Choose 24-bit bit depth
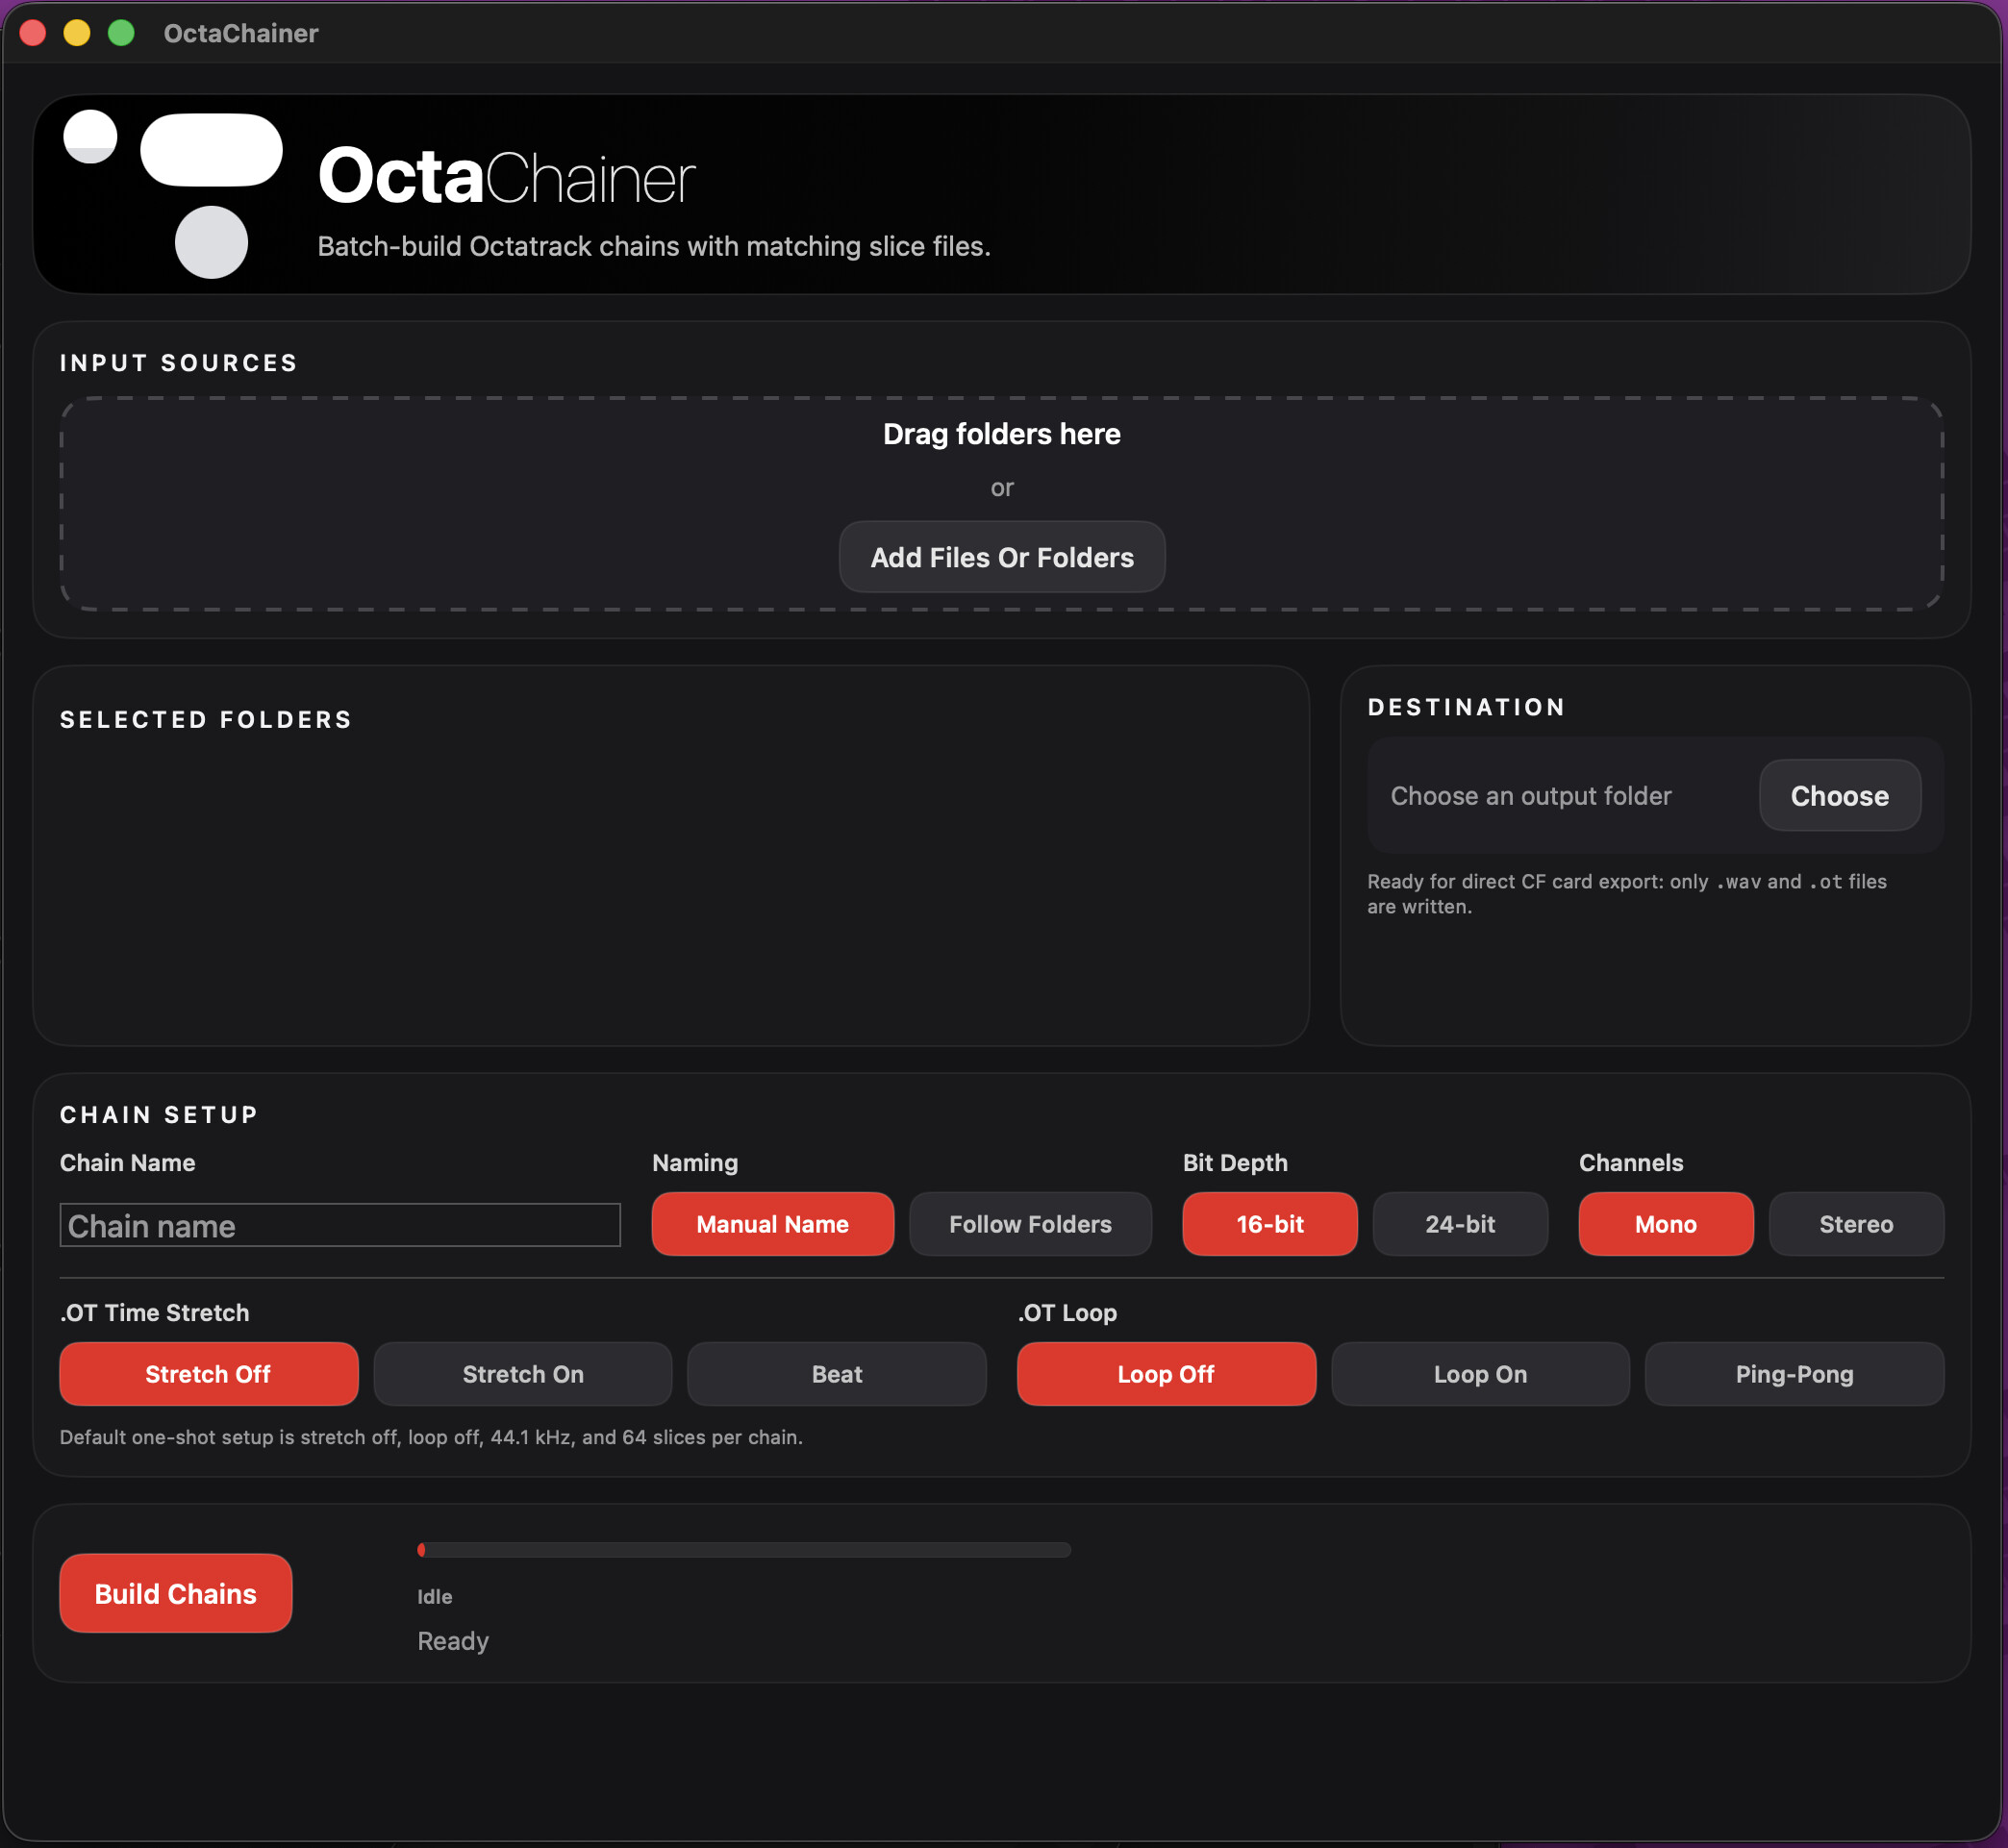This screenshot has width=2008, height=1848. 1460,1224
